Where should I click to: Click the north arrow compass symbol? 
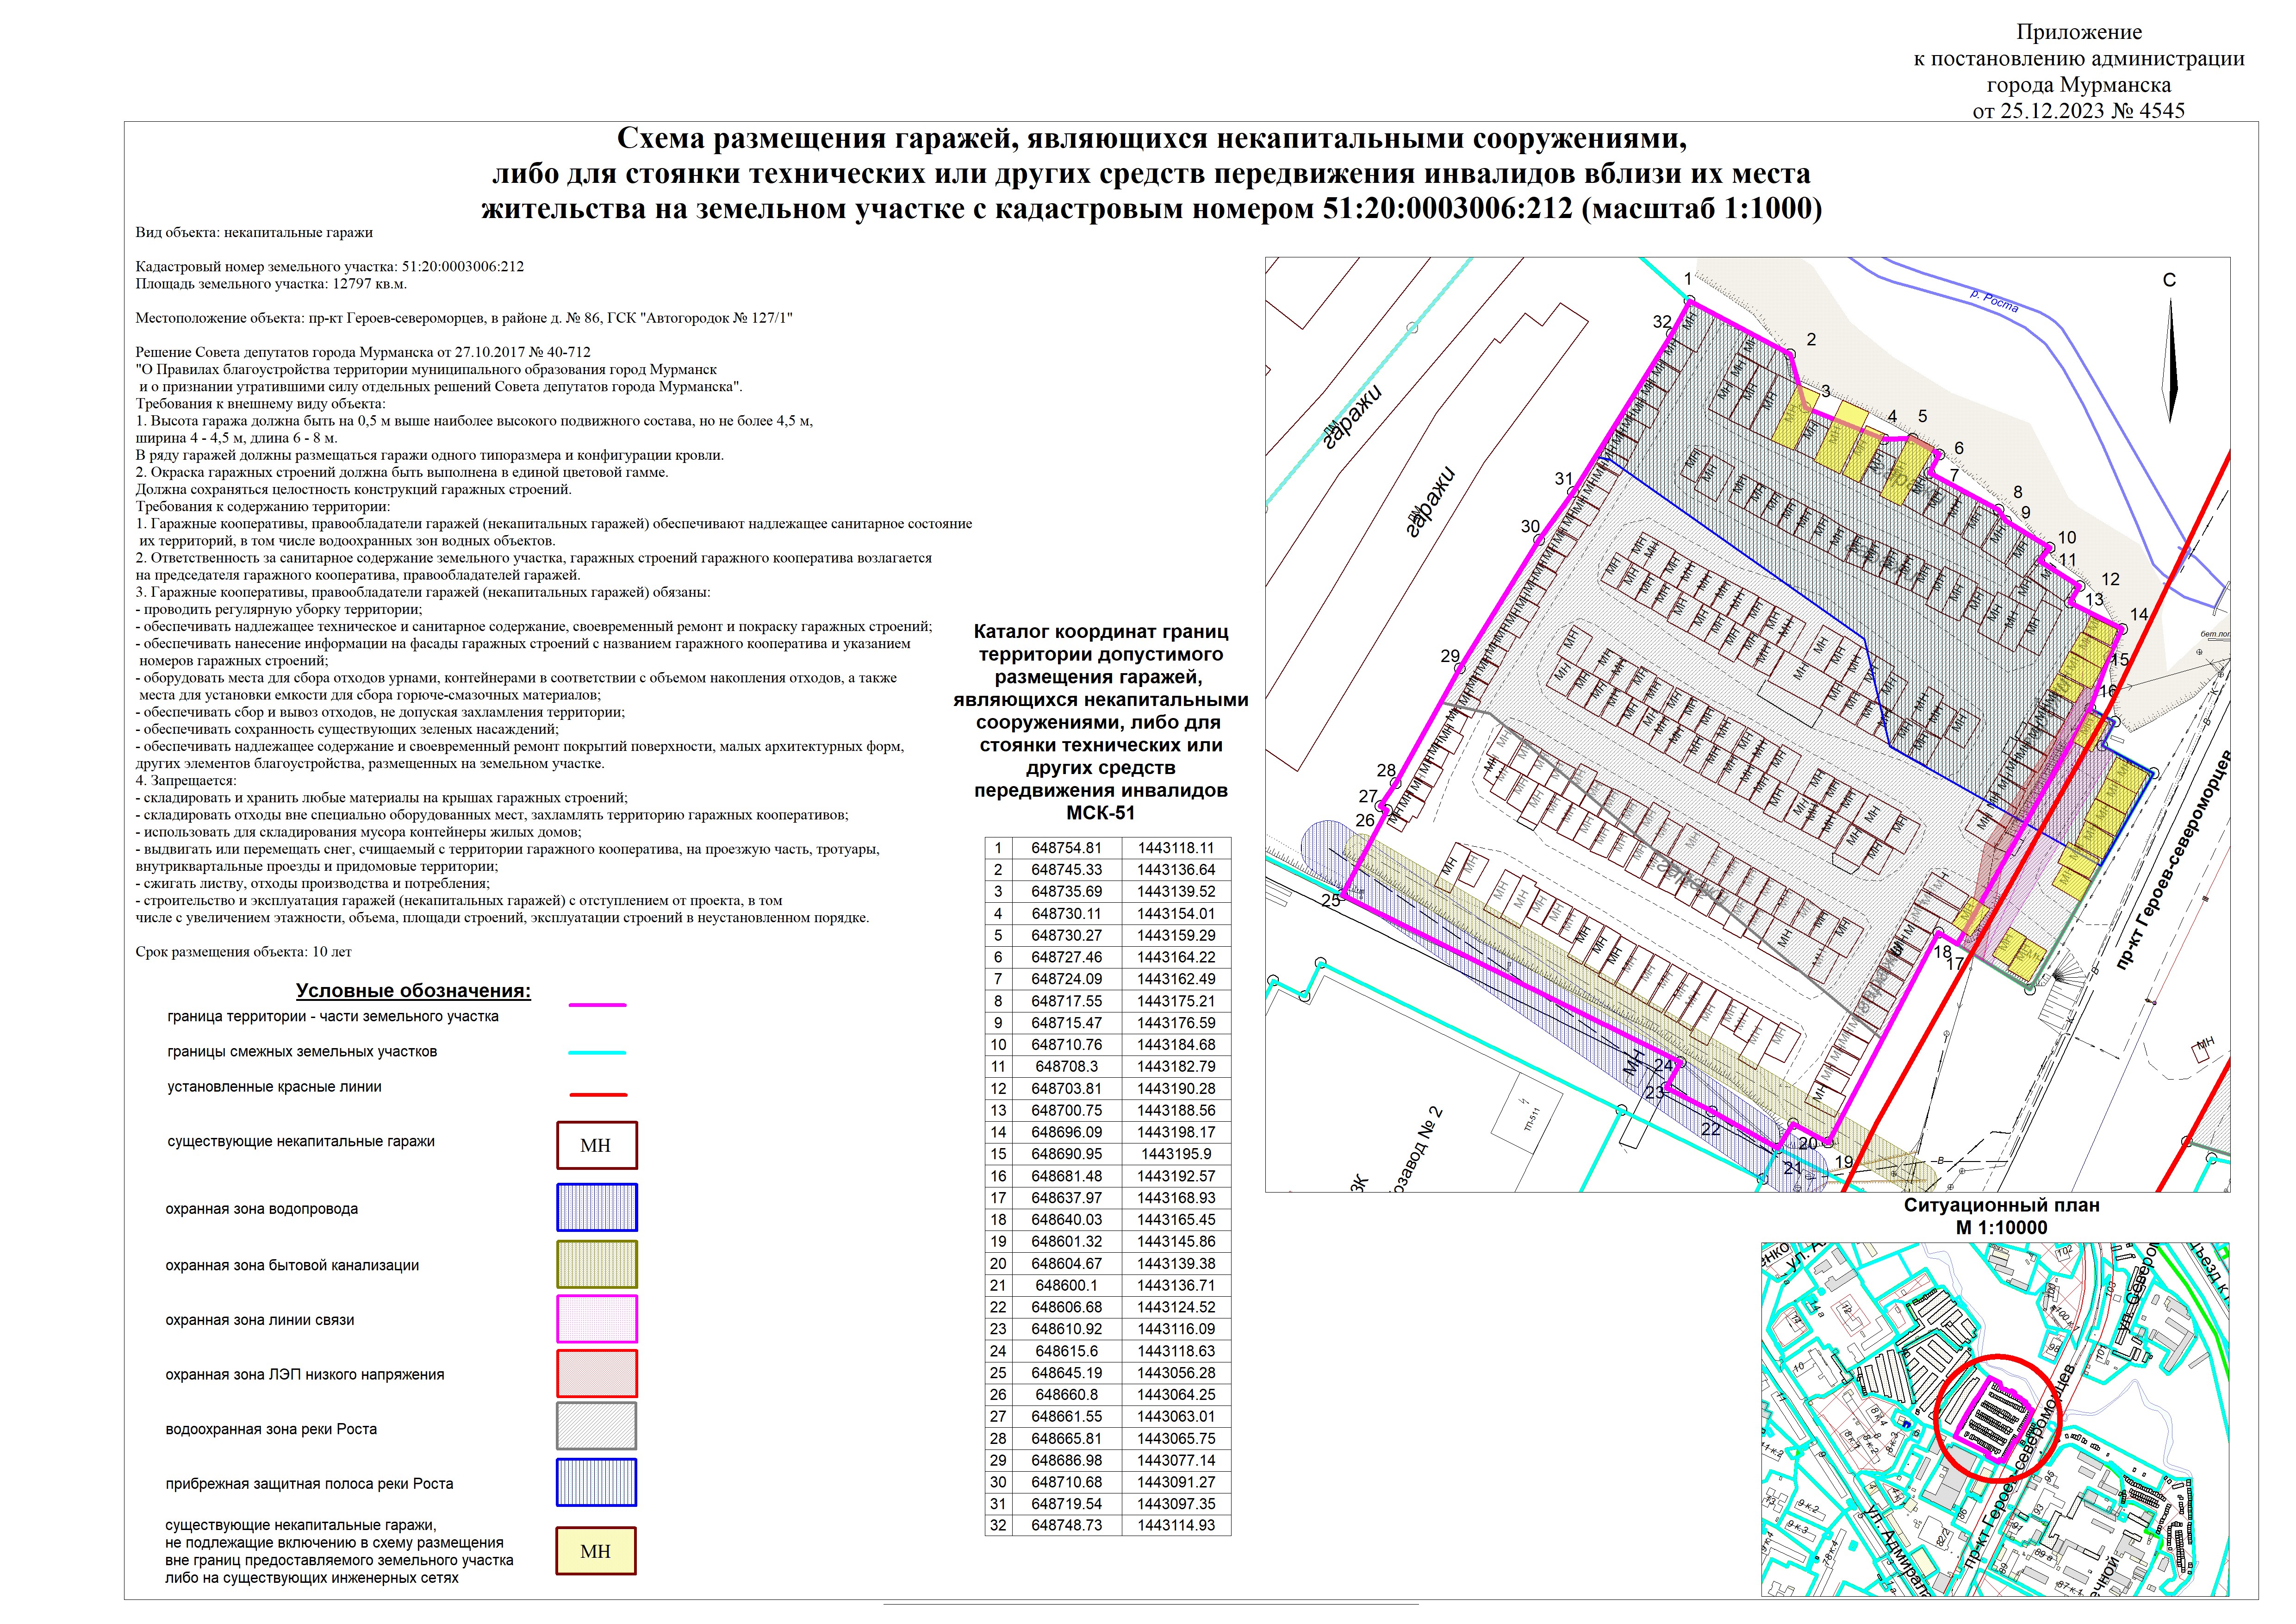[2171, 360]
